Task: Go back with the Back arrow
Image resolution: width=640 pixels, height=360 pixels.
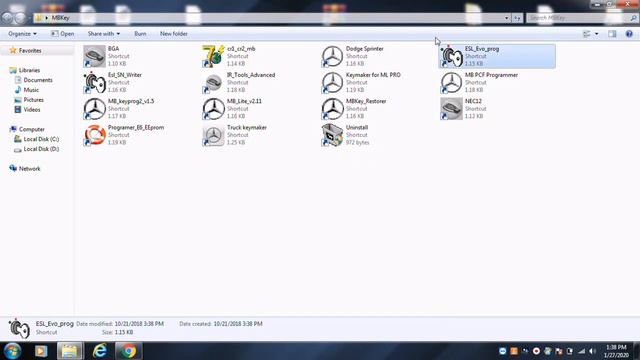Action: pos(7,18)
